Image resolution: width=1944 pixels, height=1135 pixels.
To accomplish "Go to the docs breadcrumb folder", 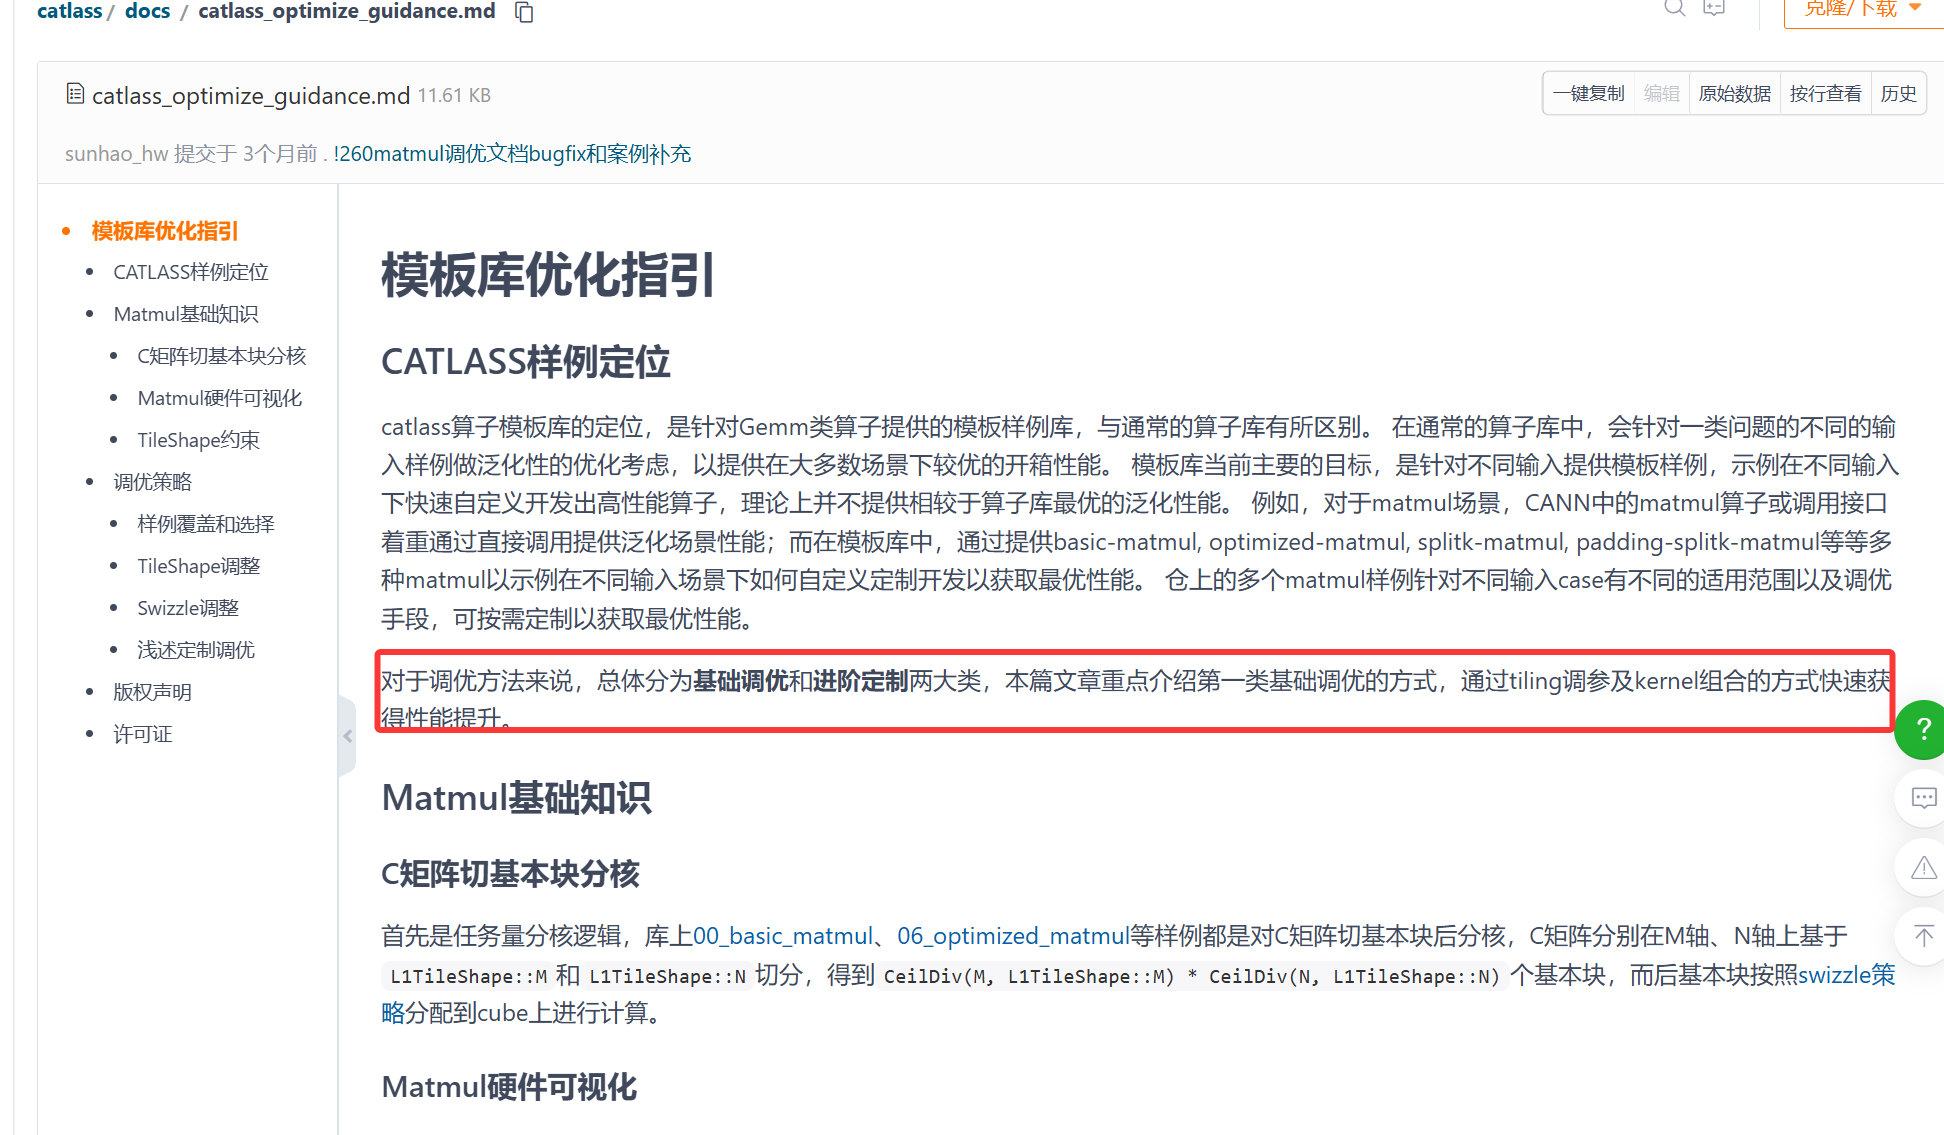I will coord(147,11).
